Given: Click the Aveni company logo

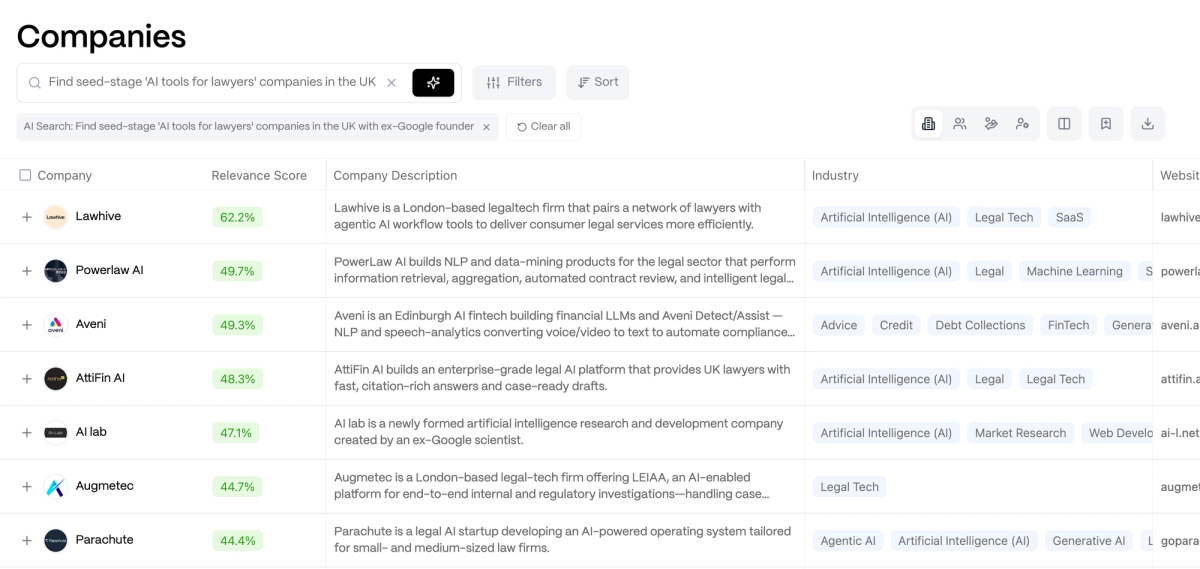Looking at the screenshot, I should (56, 325).
